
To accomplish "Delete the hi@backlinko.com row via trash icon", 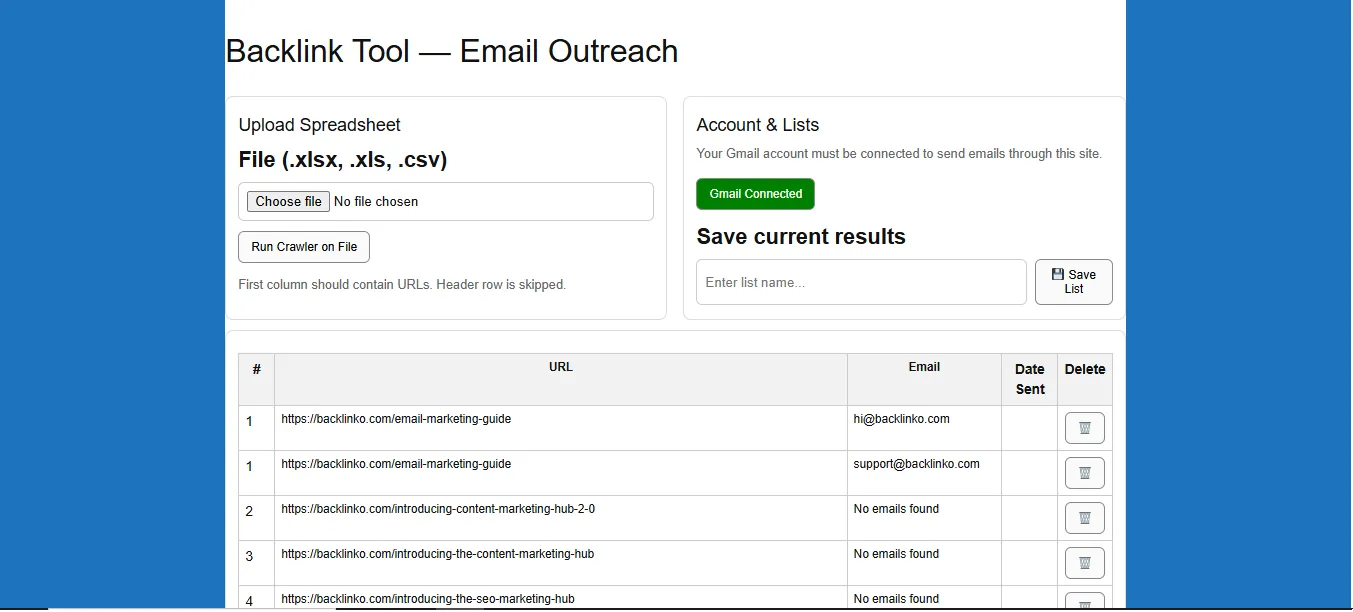I will pyautogui.click(x=1084, y=428).
